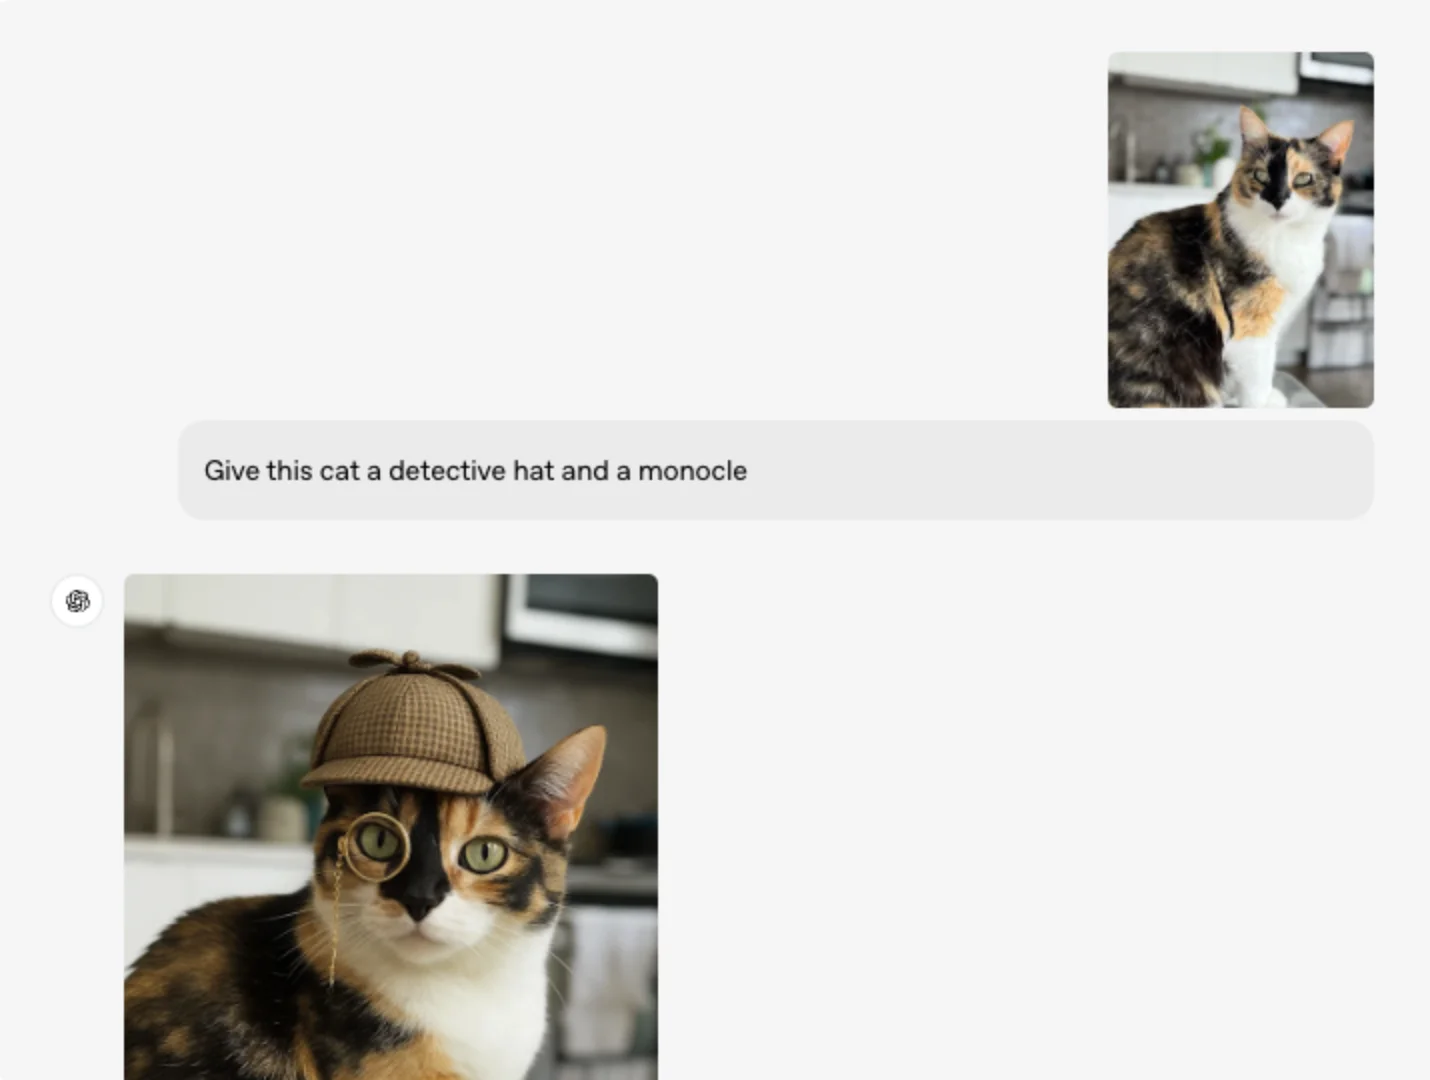Open the generated detective cat image
Image resolution: width=1430 pixels, height=1080 pixels.
coord(390,826)
